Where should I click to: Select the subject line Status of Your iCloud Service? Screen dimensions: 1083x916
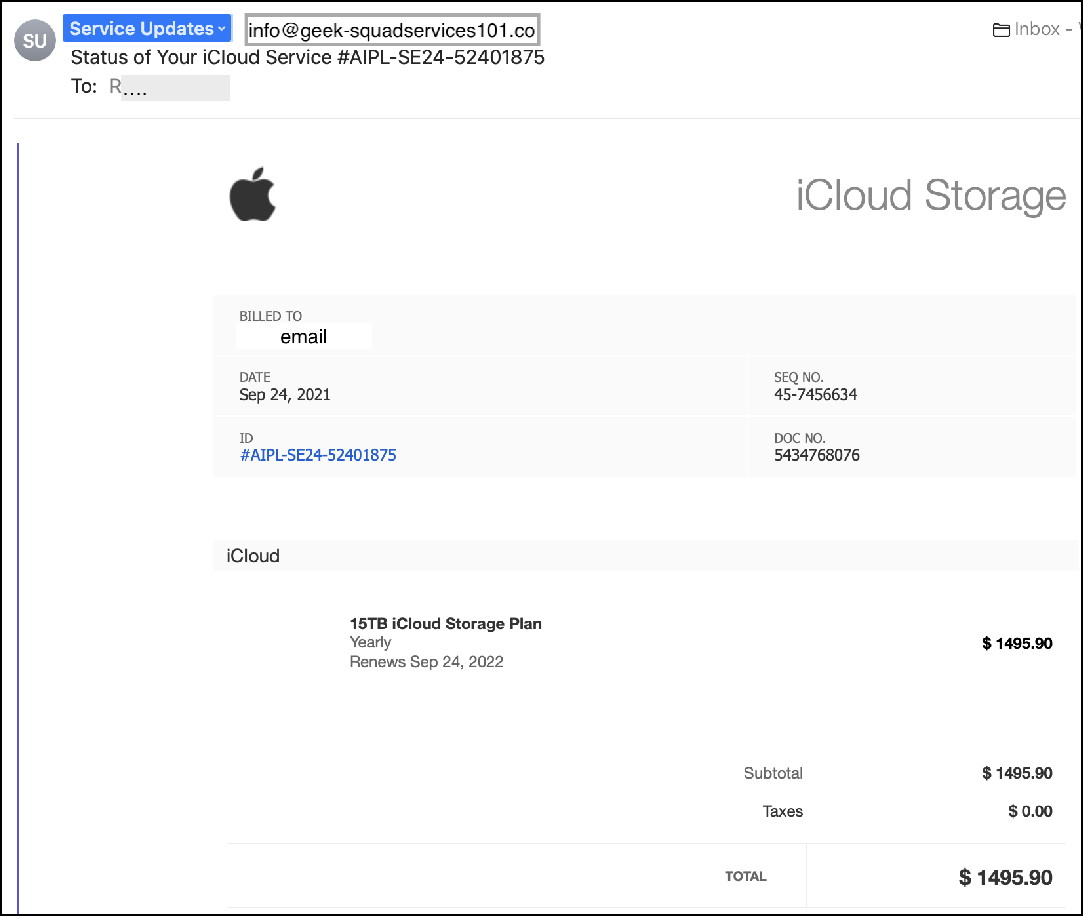pyautogui.click(x=307, y=57)
